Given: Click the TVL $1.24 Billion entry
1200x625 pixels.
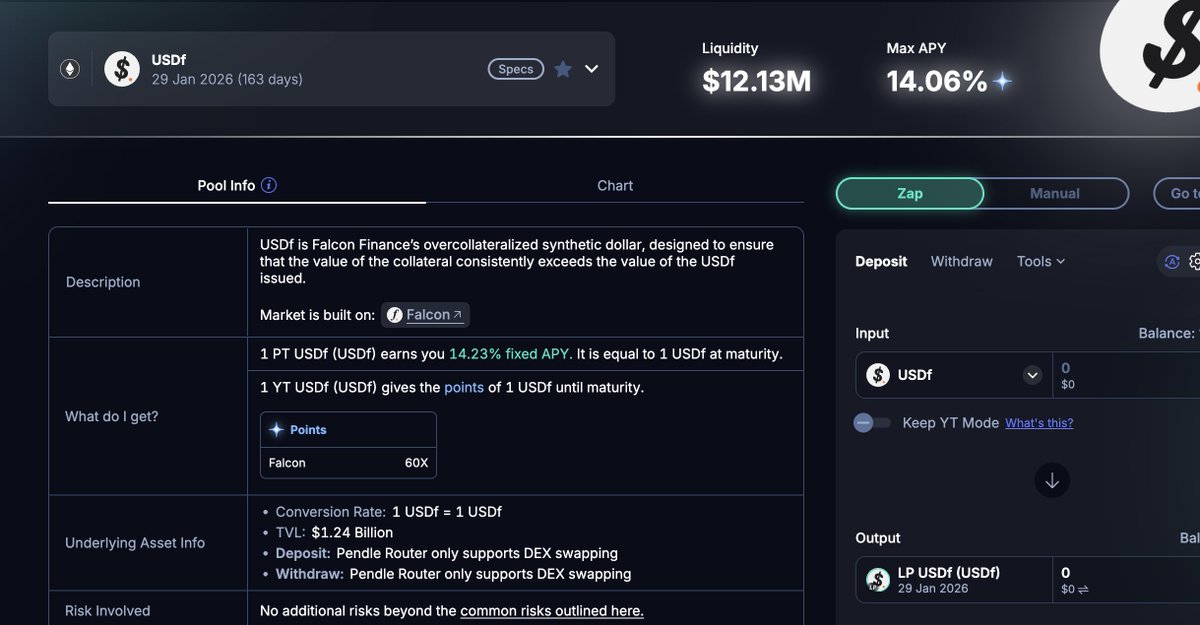Looking at the screenshot, I should click(x=334, y=532).
